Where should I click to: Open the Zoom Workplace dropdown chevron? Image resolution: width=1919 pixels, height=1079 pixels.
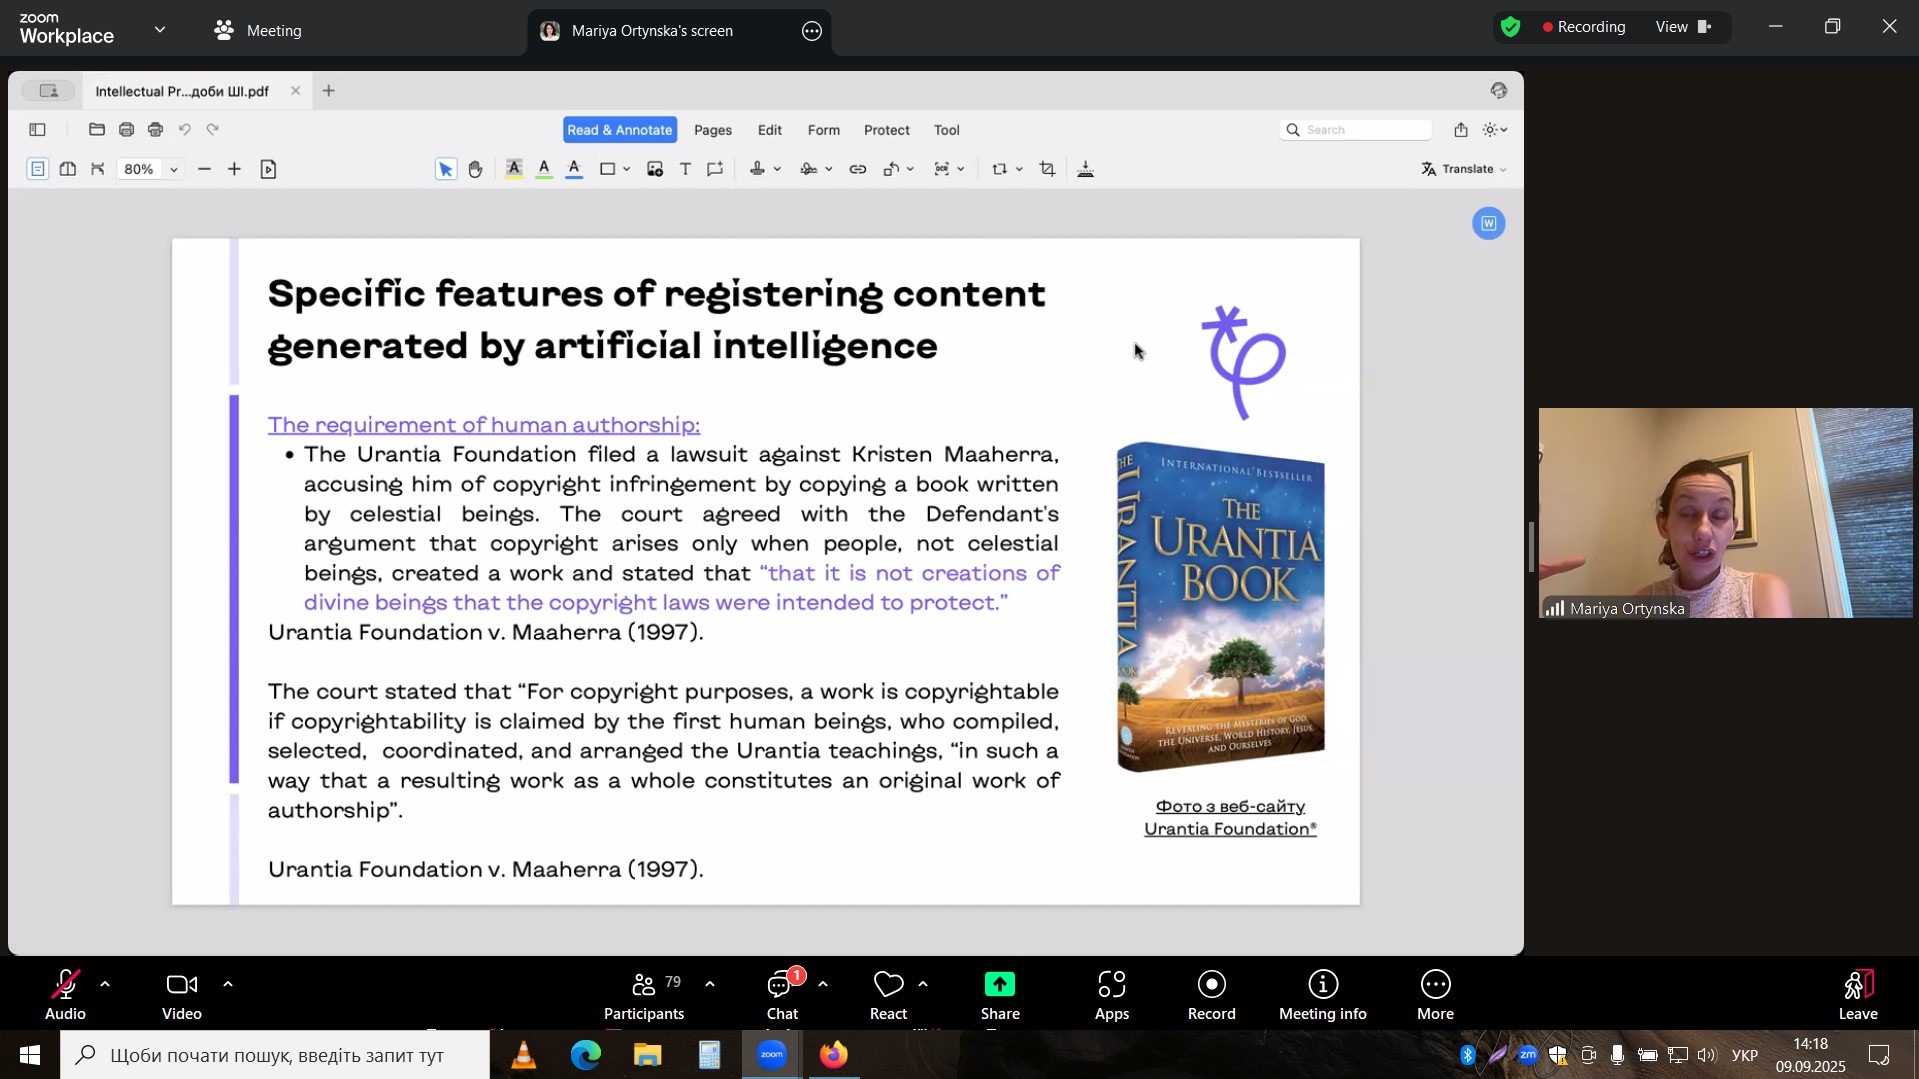pyautogui.click(x=160, y=30)
